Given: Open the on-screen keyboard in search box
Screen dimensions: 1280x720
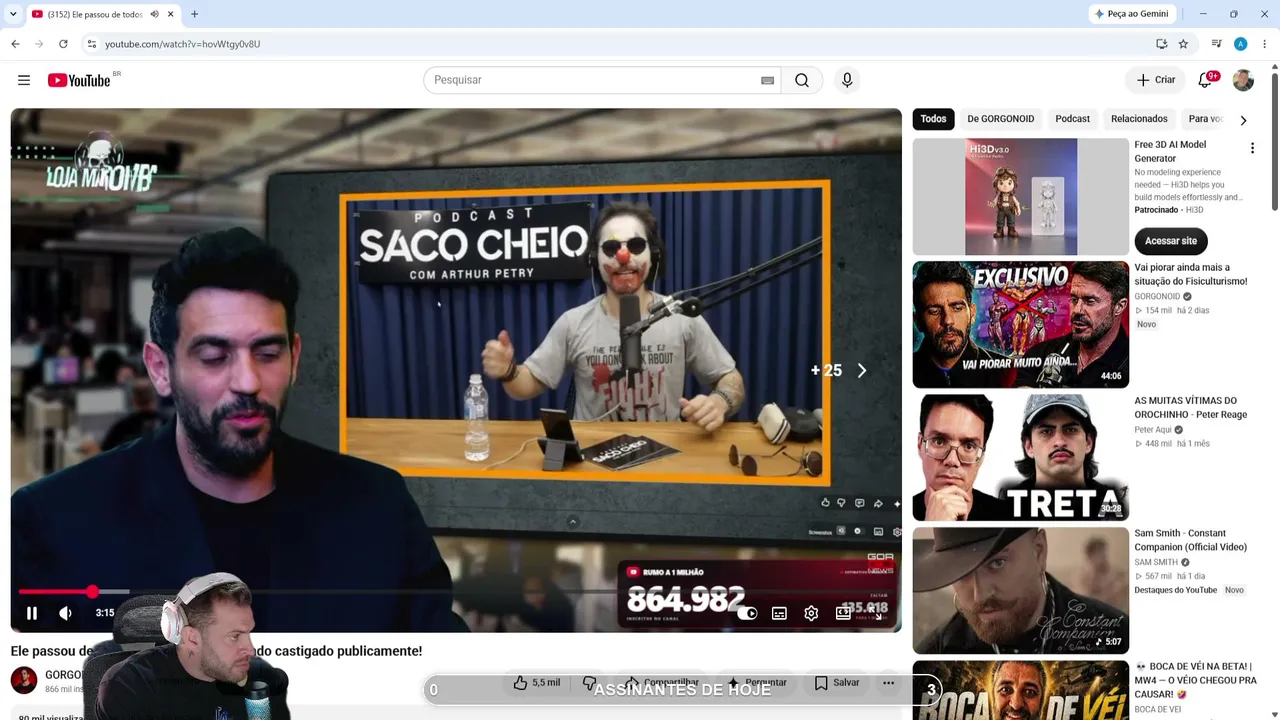Looking at the screenshot, I should tap(767, 80).
